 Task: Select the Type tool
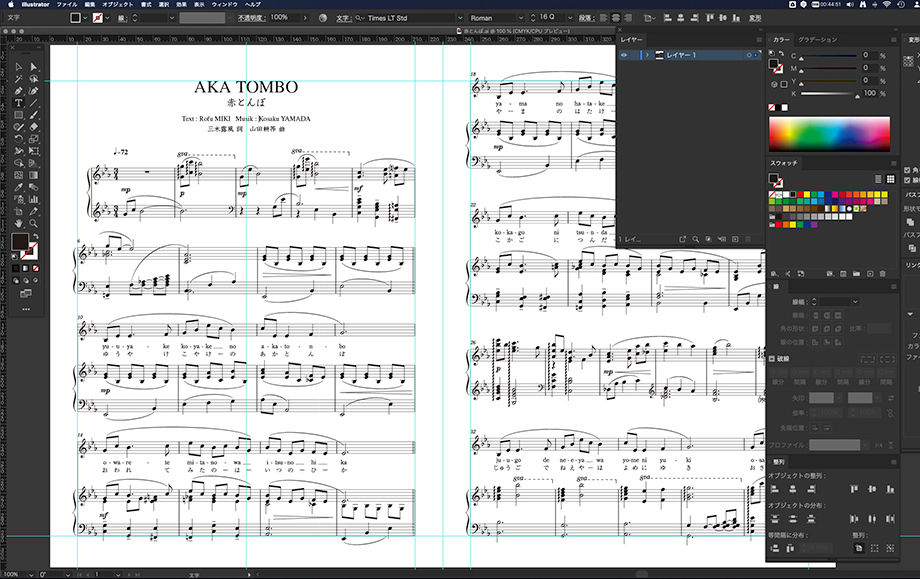click(19, 103)
